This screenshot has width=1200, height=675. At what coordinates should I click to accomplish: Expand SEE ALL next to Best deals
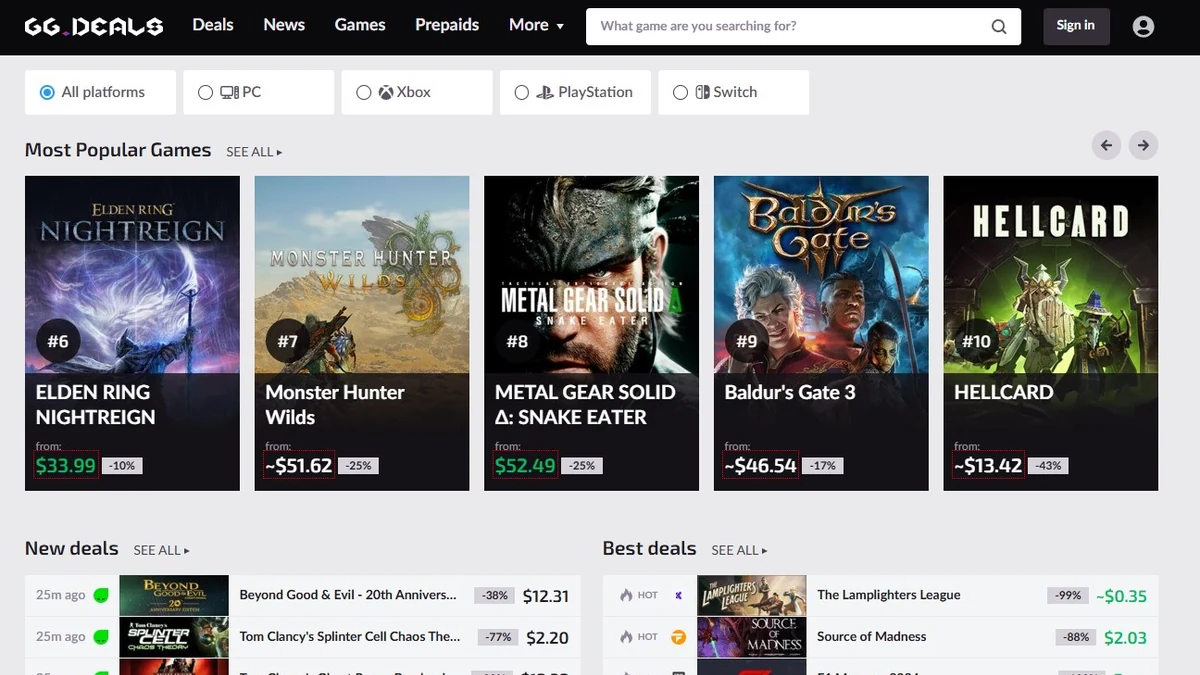(x=739, y=550)
